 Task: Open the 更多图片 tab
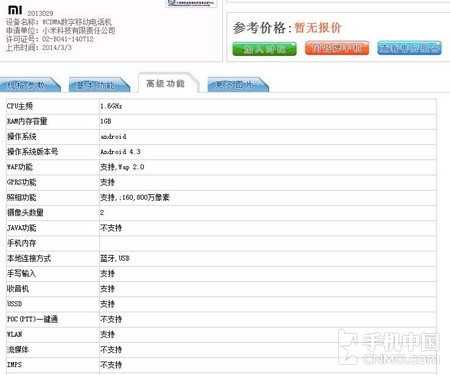(x=237, y=85)
